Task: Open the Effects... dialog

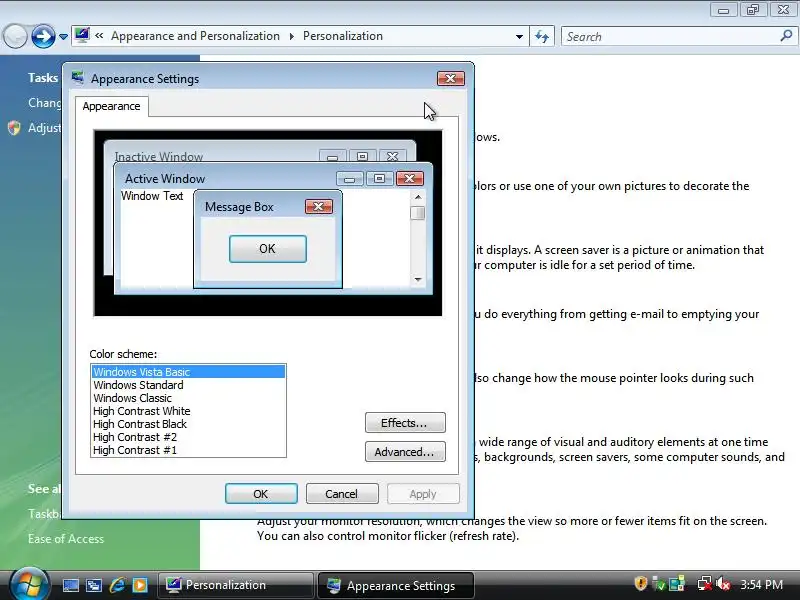Action: 405,422
